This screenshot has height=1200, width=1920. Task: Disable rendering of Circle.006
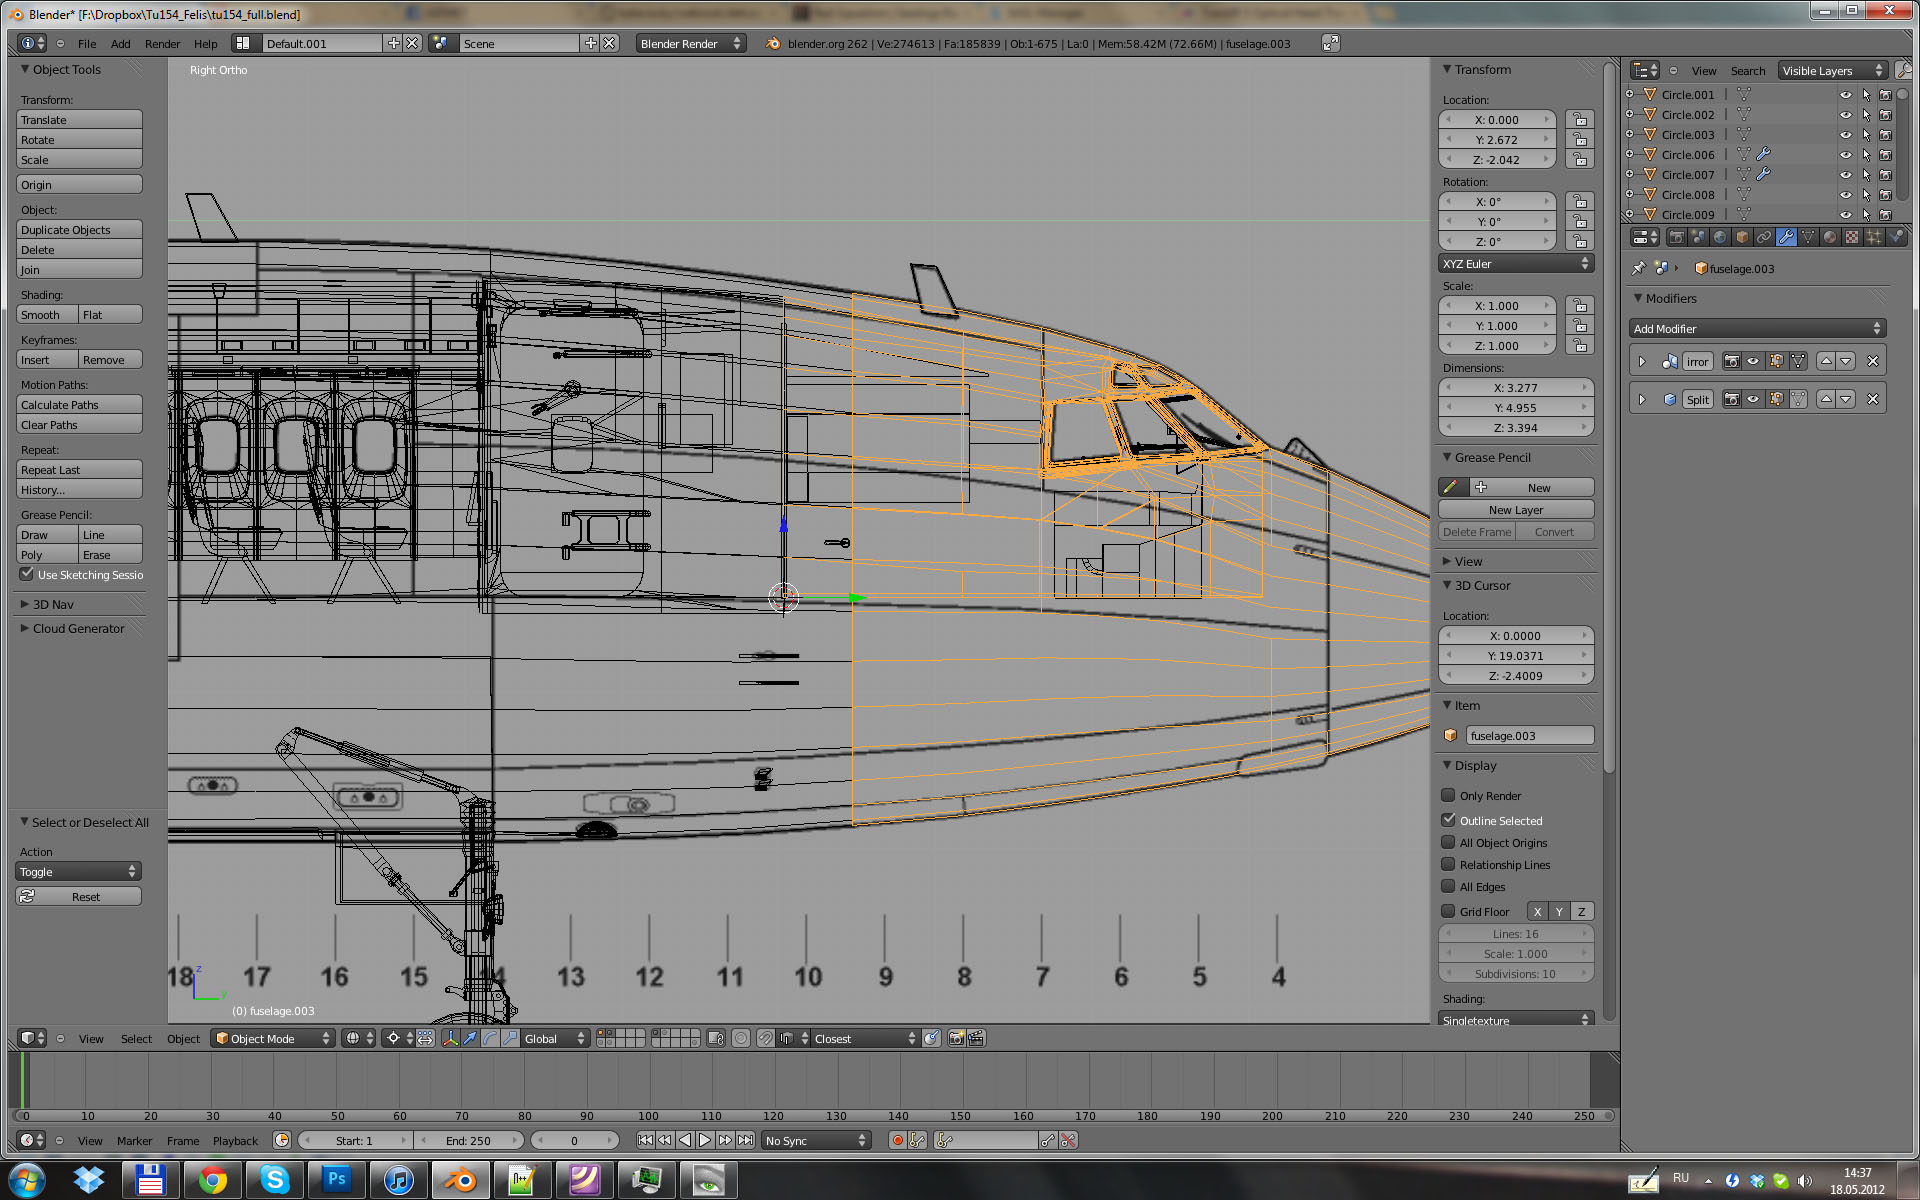(x=1886, y=155)
